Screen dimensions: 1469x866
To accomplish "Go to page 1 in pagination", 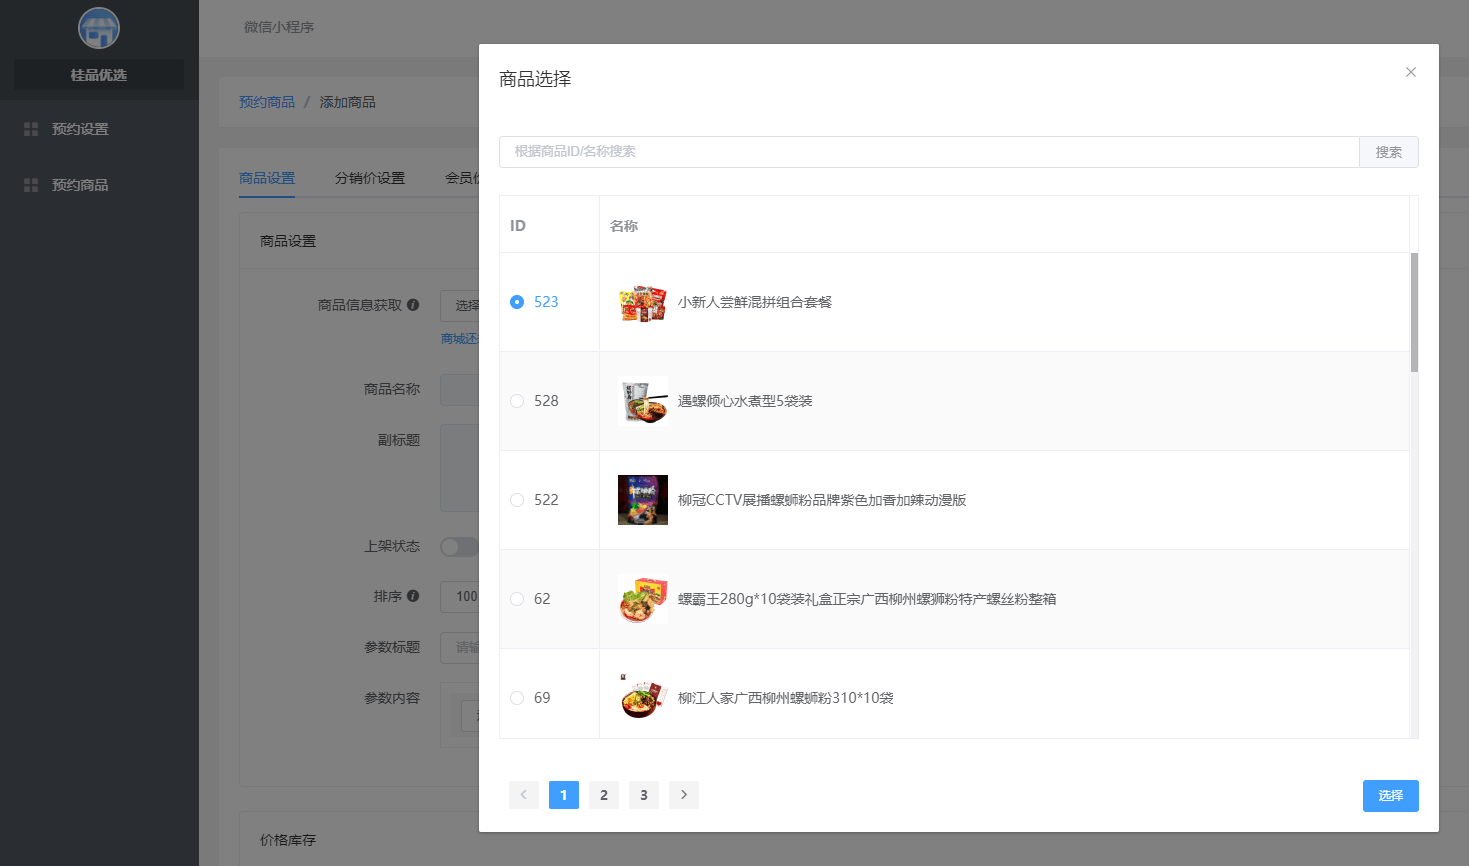I will [564, 795].
